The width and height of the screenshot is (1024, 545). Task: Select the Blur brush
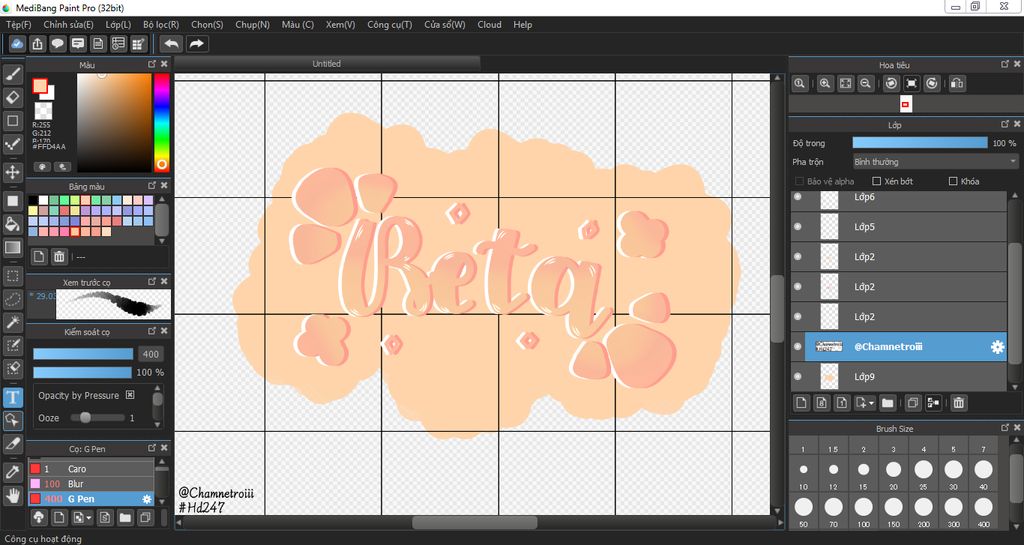[91, 484]
